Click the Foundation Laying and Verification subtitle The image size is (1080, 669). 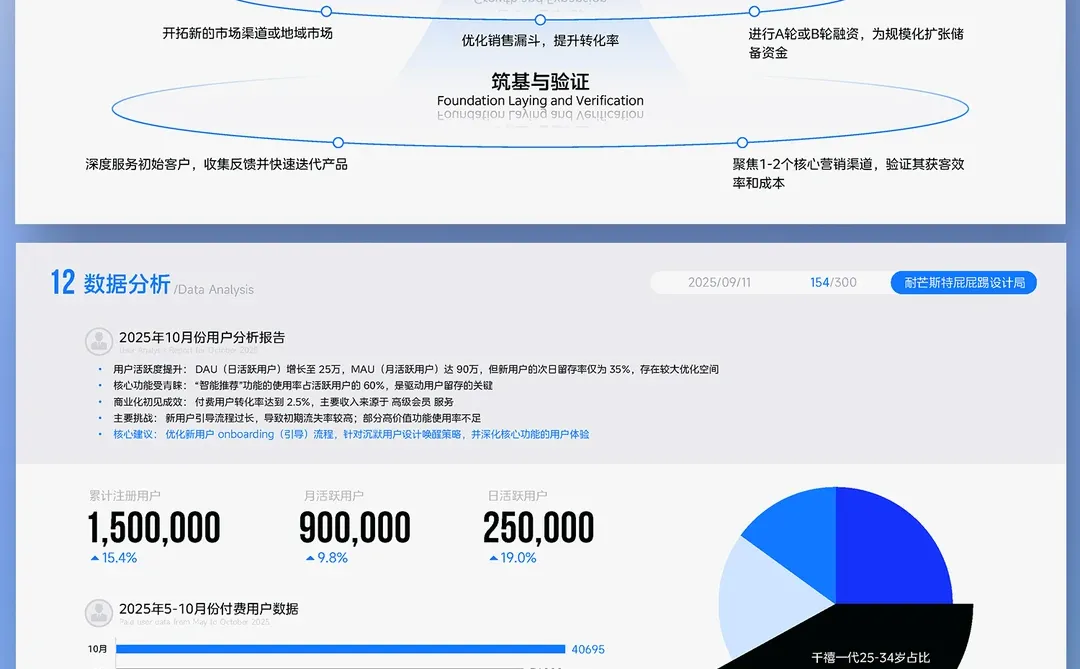pos(540,101)
